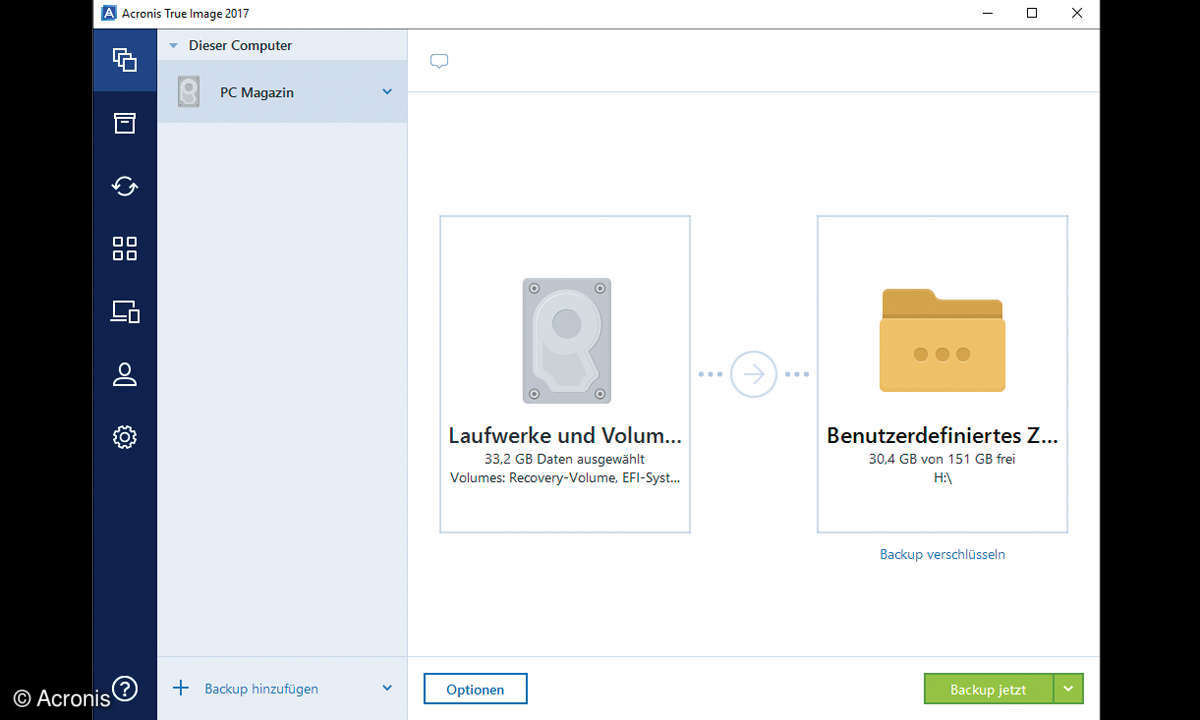Click the arrow between source and destination

754,374
